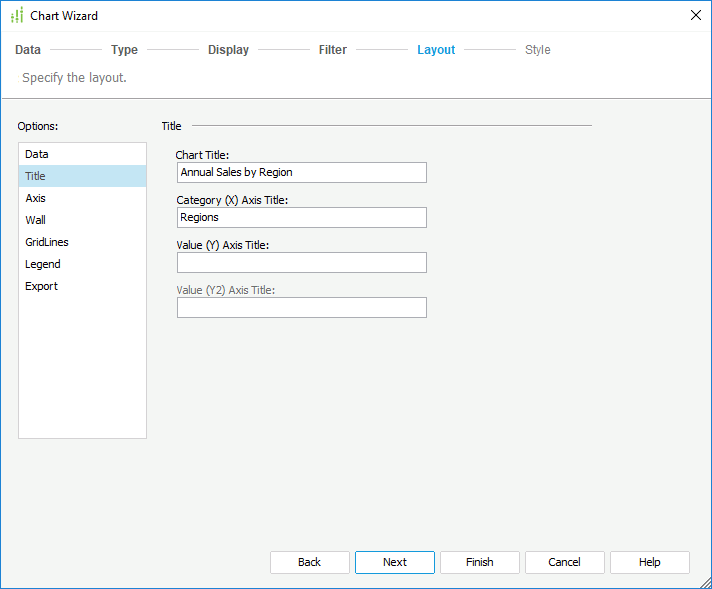Close the Chart Wizard dialog
This screenshot has height=589, width=712.
coord(696,15)
